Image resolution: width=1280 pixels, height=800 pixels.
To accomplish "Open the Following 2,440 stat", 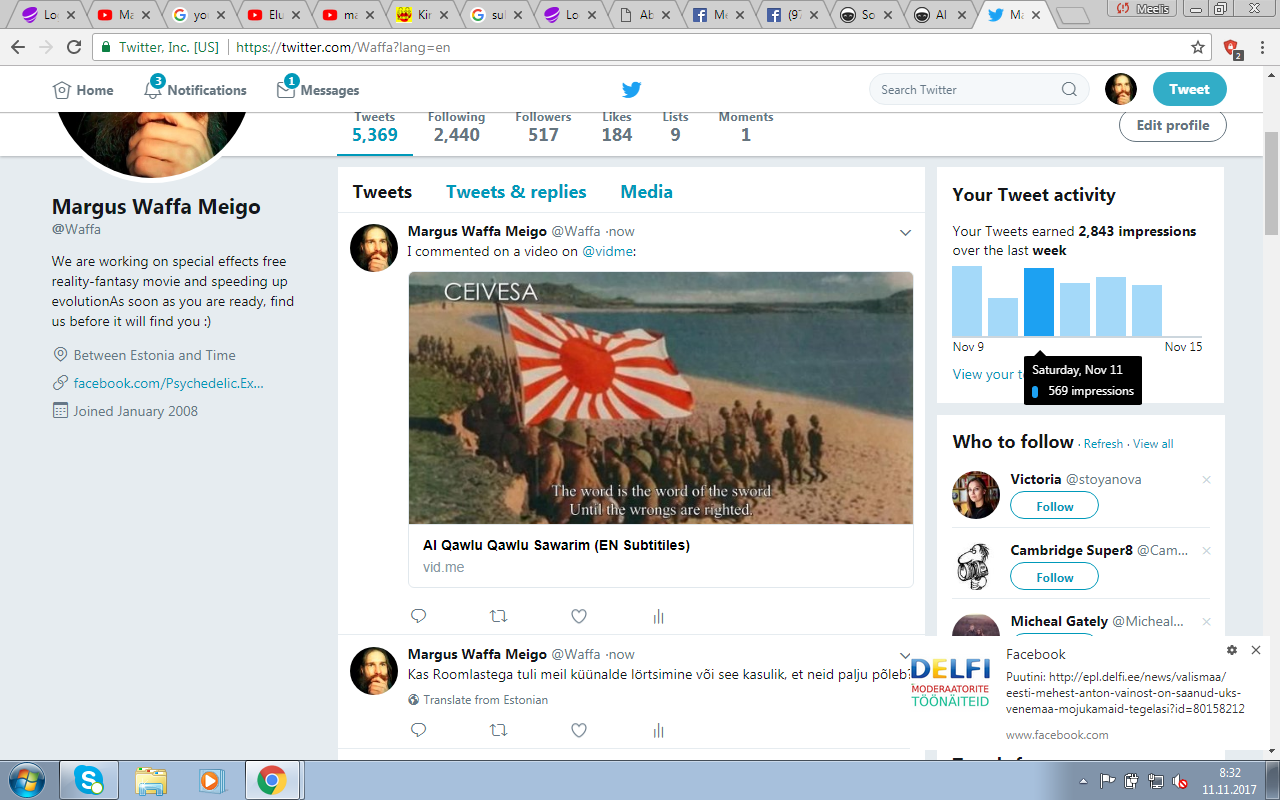I will click(x=456, y=127).
